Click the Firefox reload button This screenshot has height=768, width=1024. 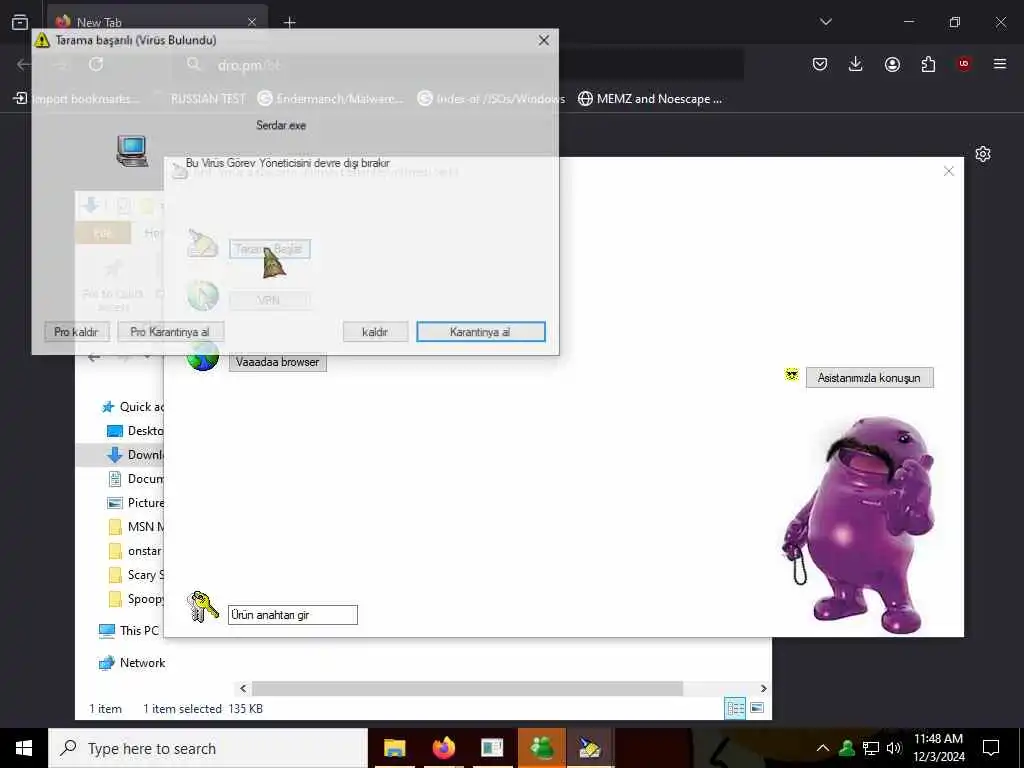[96, 64]
